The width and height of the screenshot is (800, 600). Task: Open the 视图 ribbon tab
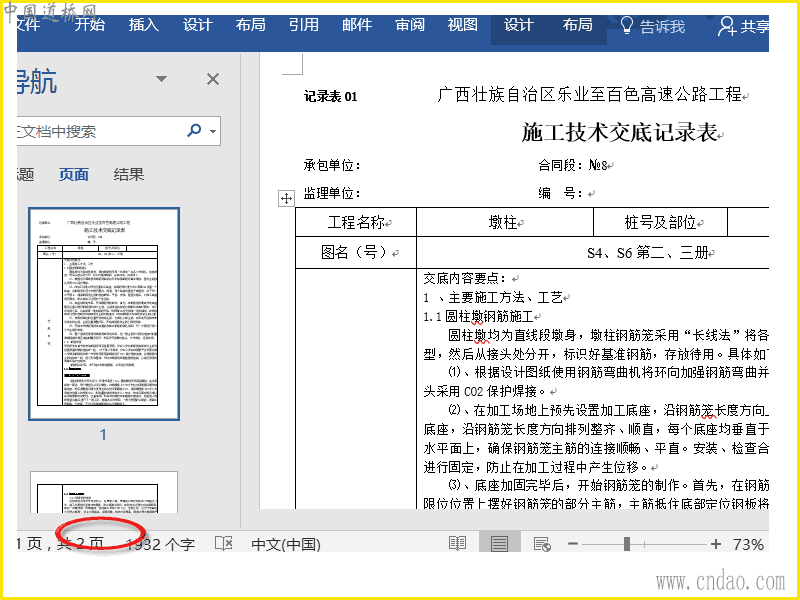point(463,25)
